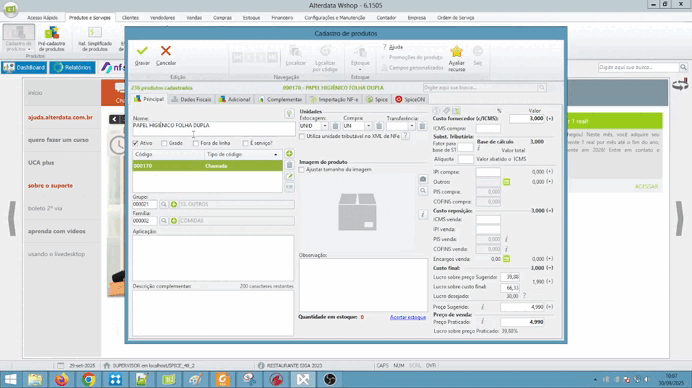The height and width of the screenshot is (388, 692).
Task: Click Relatórios button in main window
Action: tap(72, 68)
